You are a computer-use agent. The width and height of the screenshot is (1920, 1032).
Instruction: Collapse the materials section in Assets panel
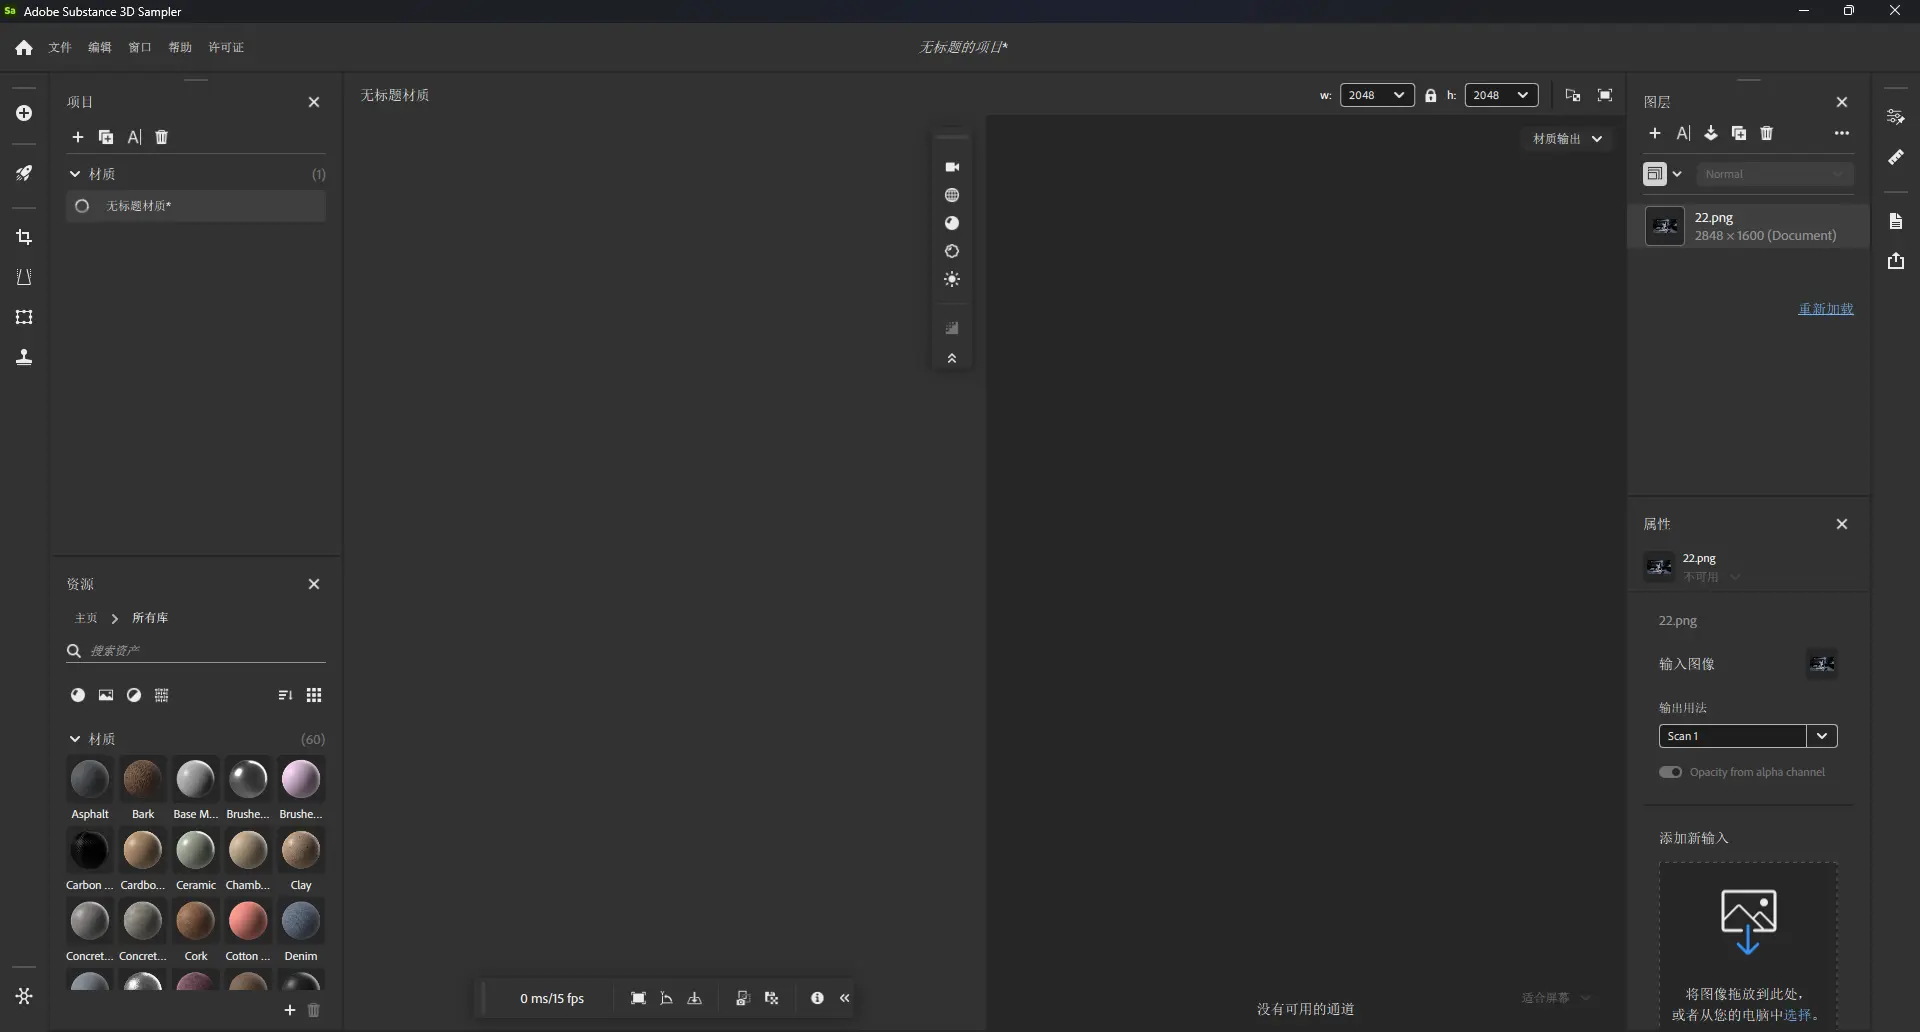click(75, 739)
